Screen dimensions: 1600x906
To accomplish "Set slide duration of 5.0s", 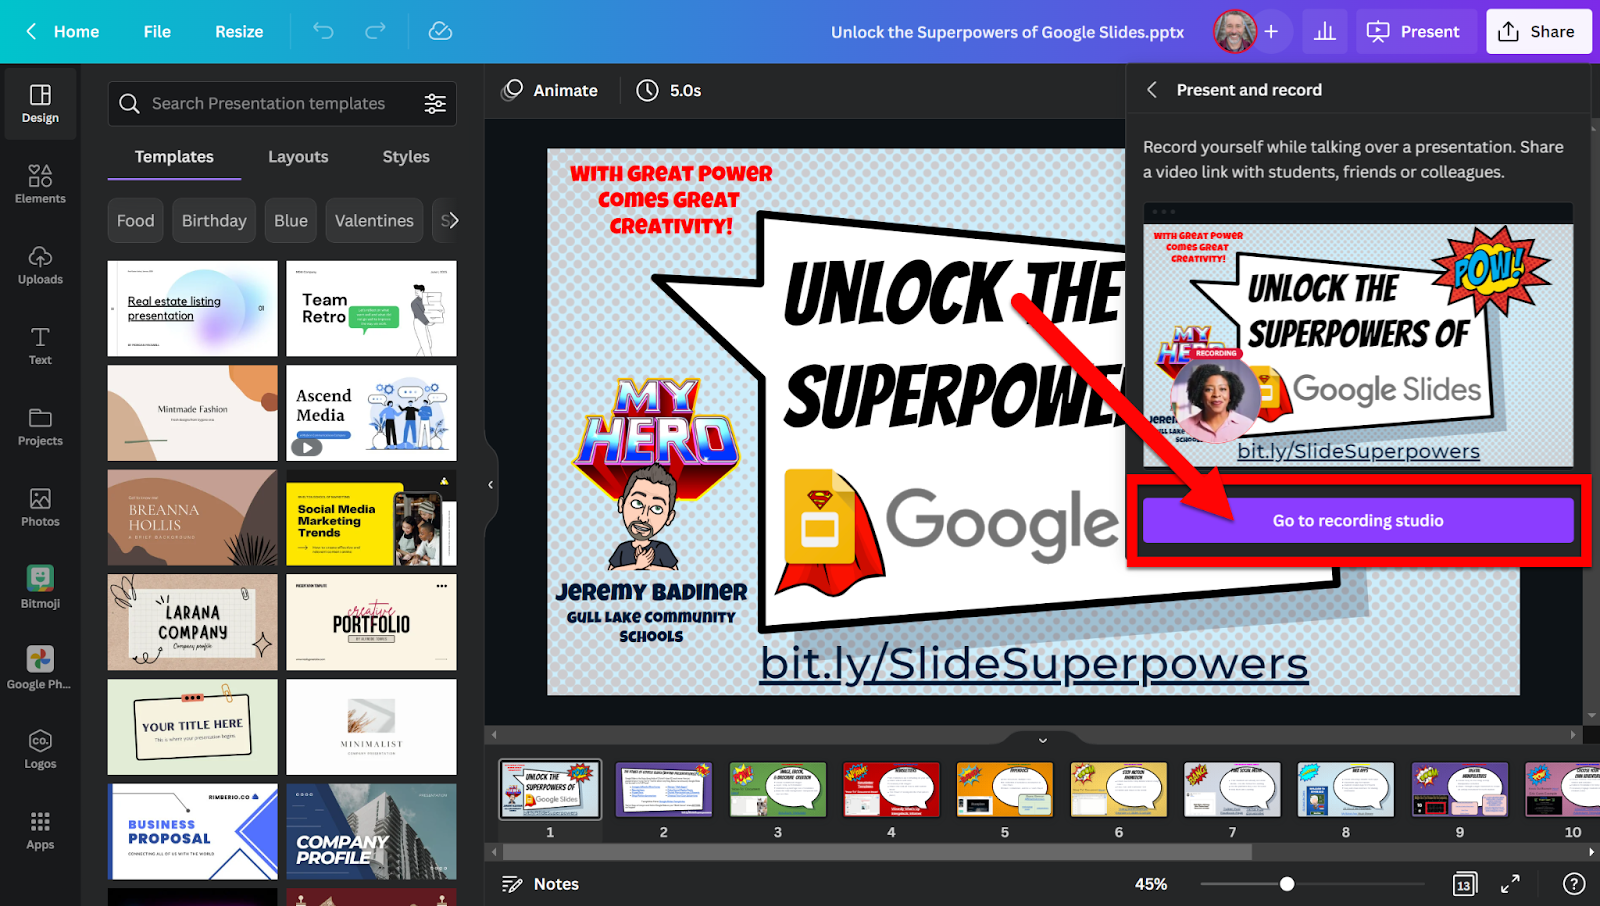I will click(x=669, y=90).
